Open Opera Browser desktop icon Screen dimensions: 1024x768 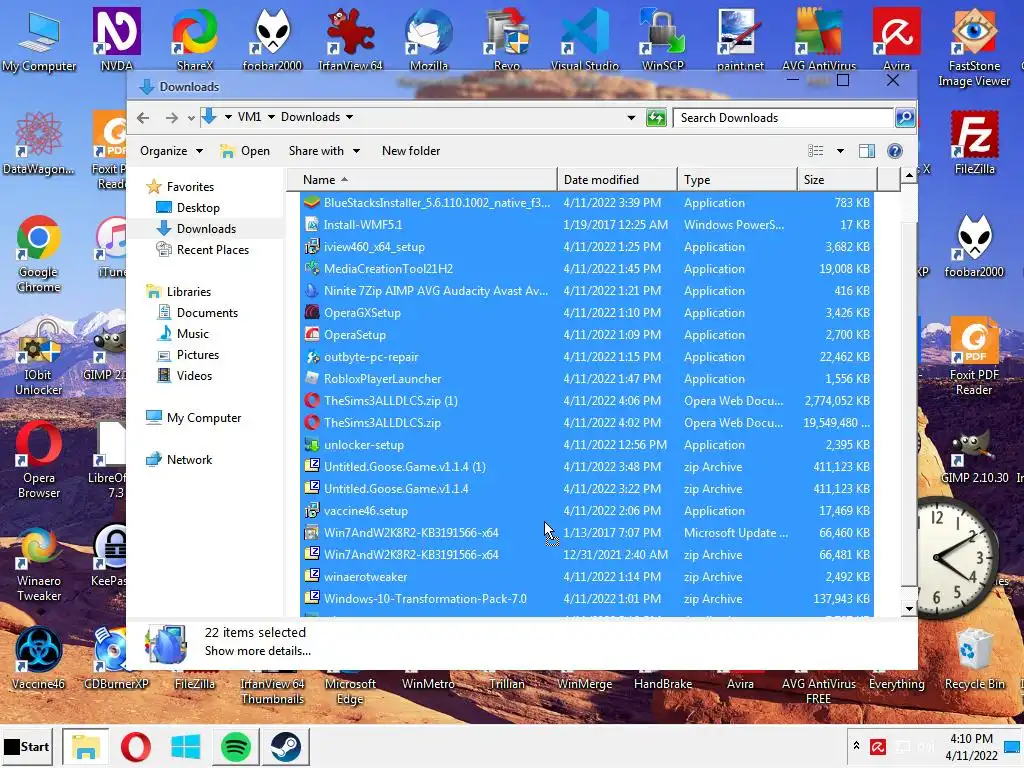(x=39, y=460)
